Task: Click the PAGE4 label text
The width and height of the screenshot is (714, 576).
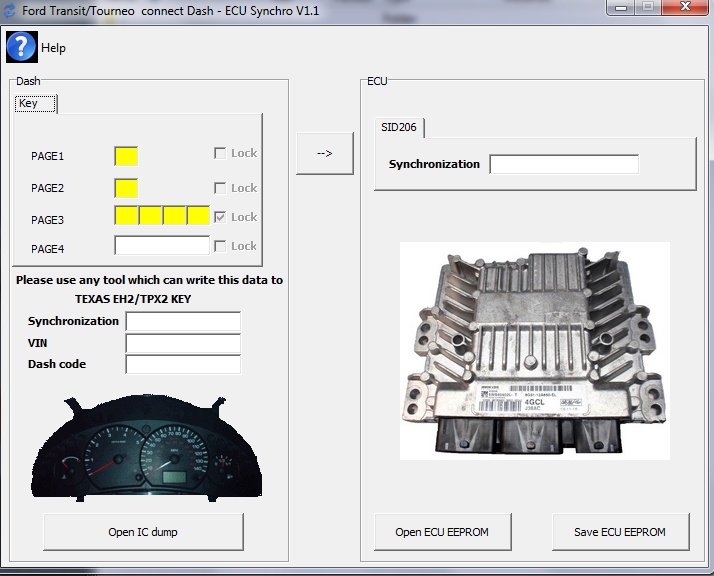Action: tap(47, 249)
